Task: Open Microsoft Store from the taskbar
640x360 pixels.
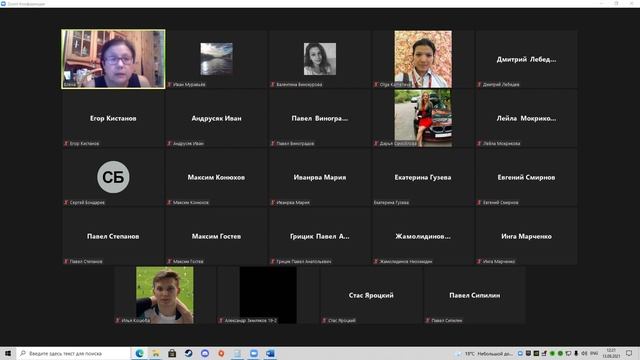Action: 172,353
